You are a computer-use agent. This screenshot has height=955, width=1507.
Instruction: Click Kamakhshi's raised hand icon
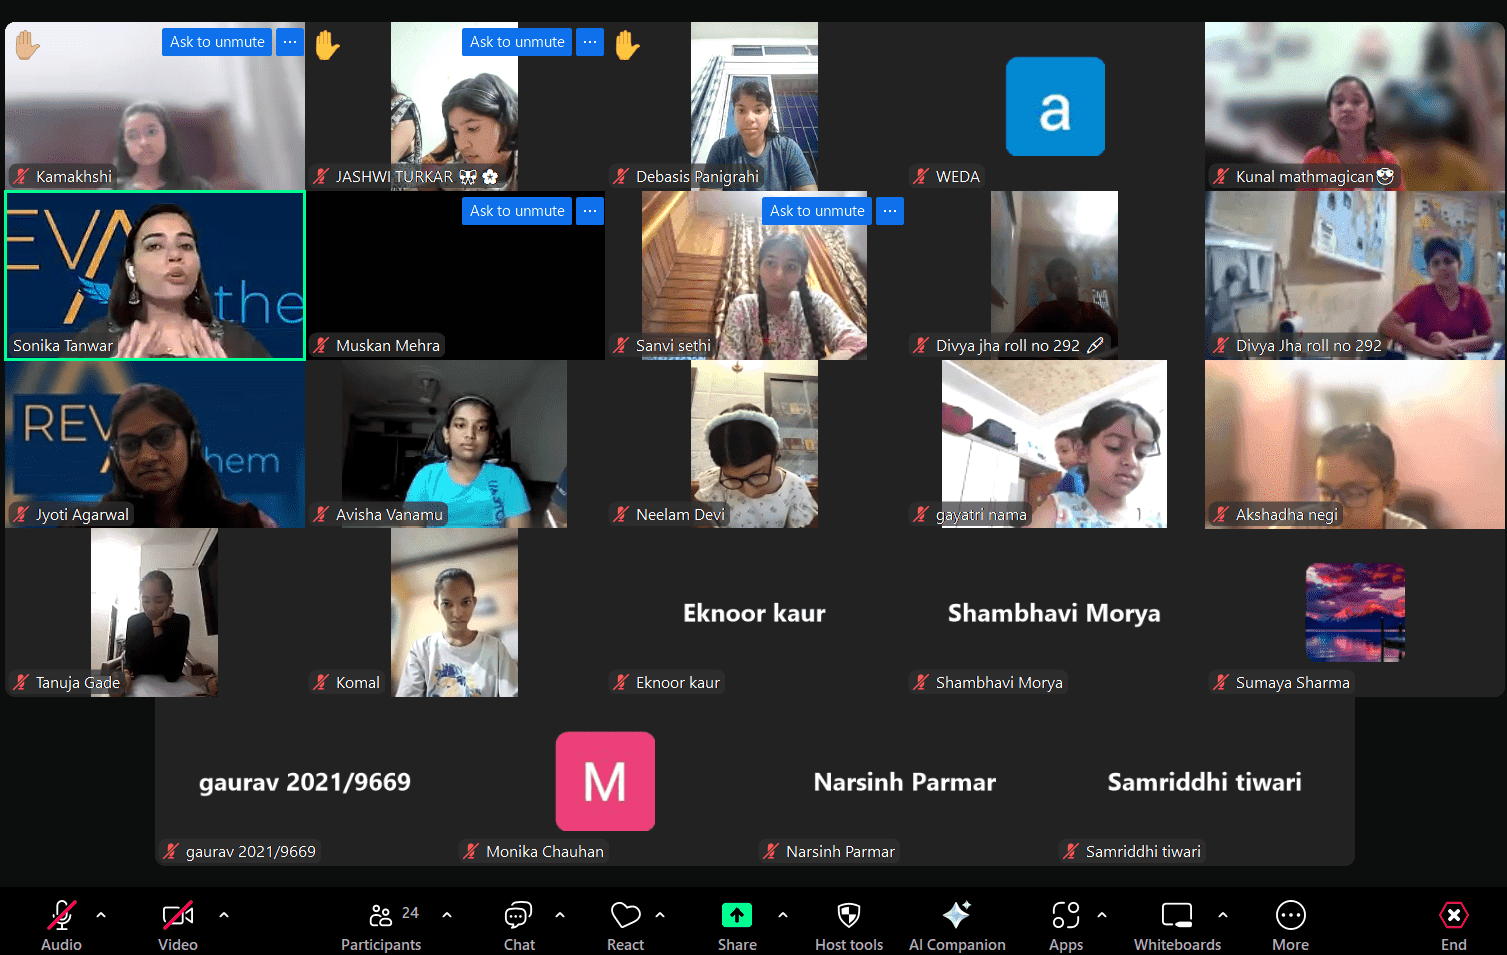point(27,45)
